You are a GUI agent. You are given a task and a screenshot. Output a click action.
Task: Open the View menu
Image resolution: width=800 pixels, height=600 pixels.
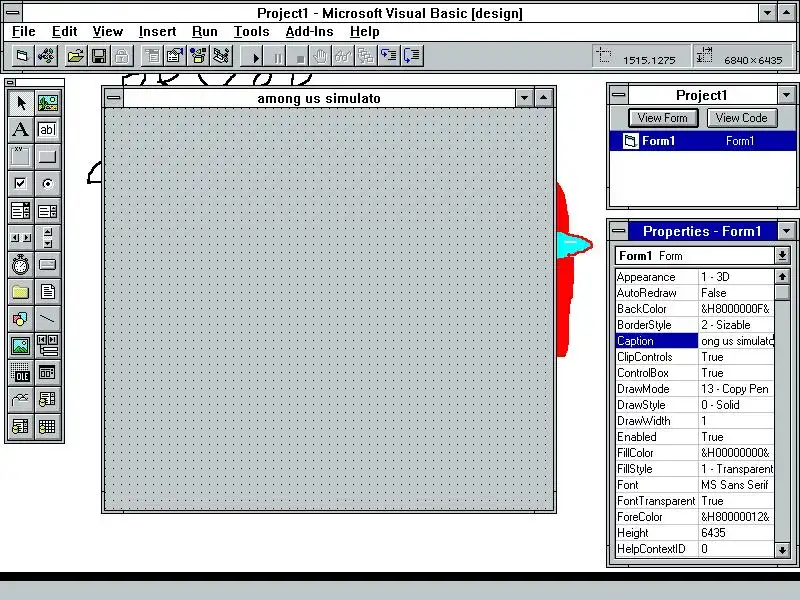pos(108,32)
